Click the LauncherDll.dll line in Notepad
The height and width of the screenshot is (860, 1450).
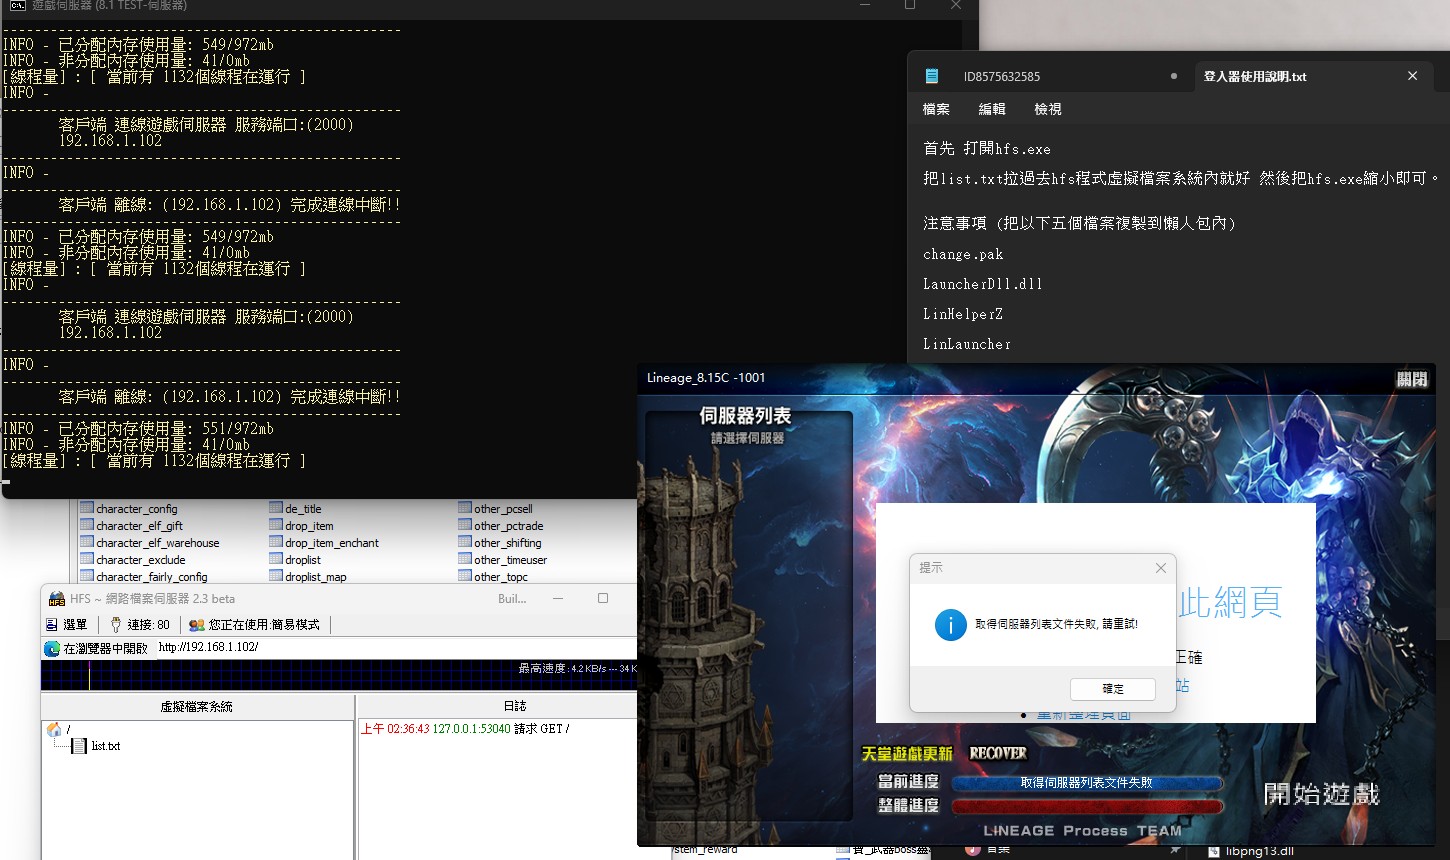click(983, 284)
